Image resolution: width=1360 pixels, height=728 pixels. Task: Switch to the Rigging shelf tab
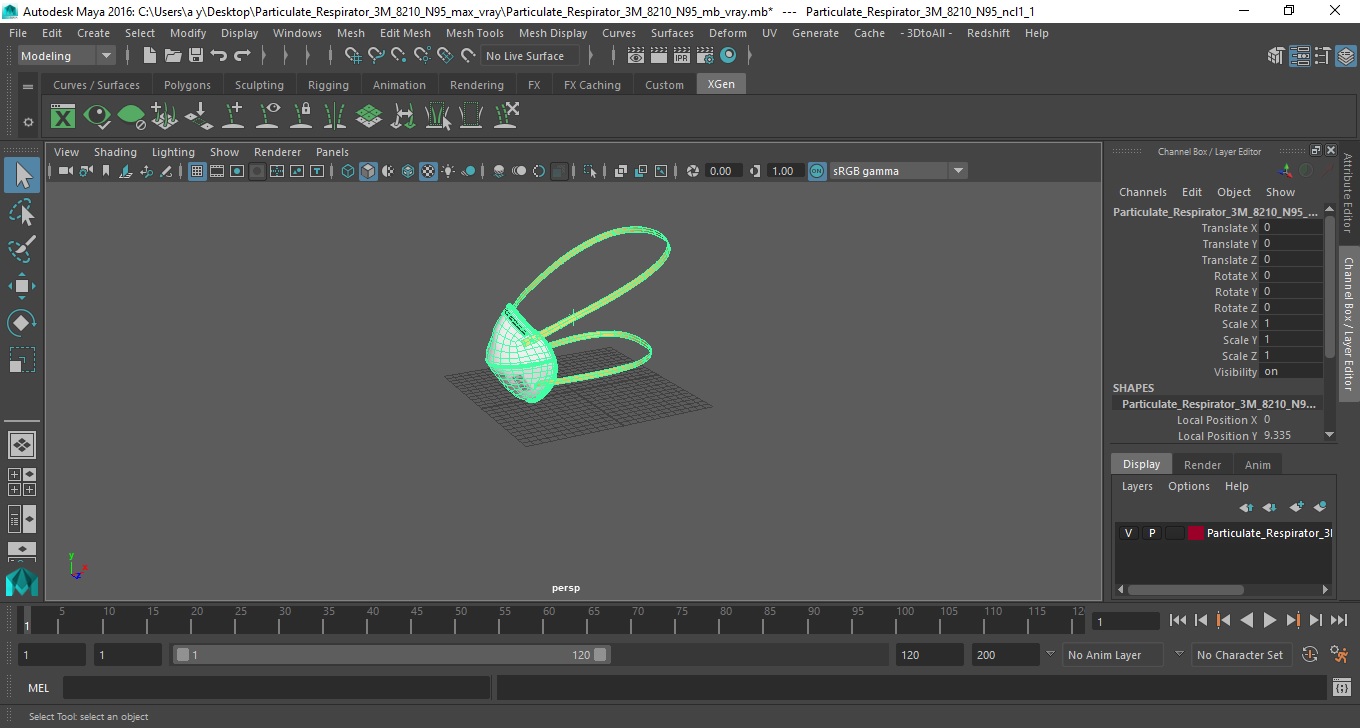328,85
